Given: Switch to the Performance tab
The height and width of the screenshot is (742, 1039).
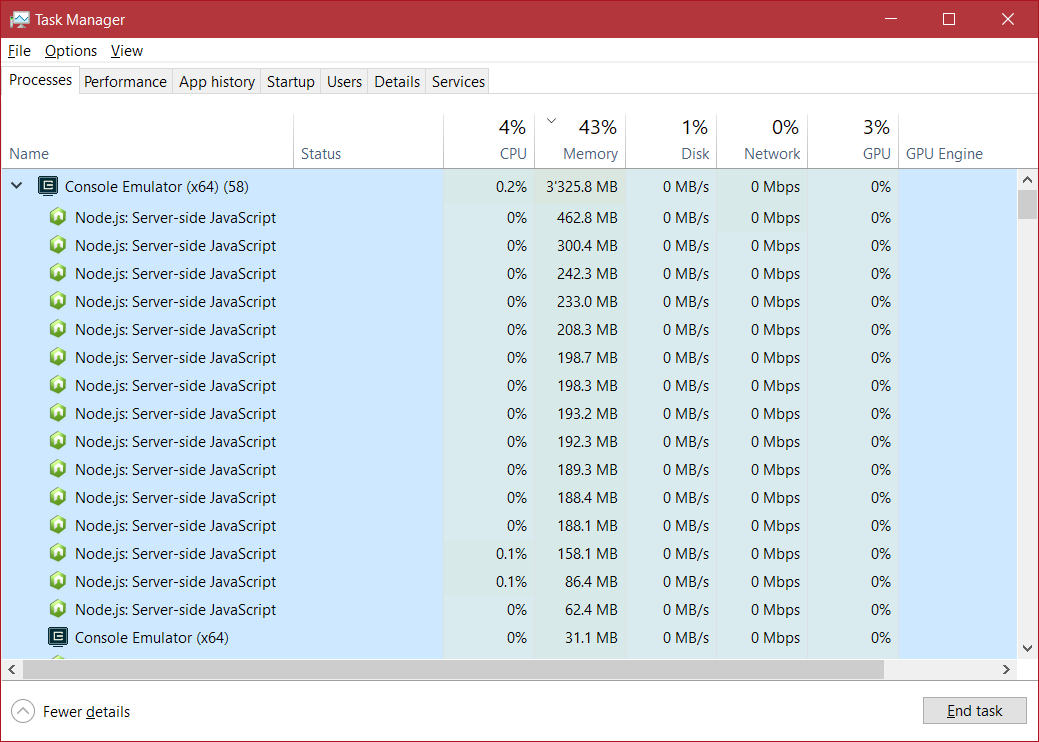Looking at the screenshot, I should click(x=125, y=82).
